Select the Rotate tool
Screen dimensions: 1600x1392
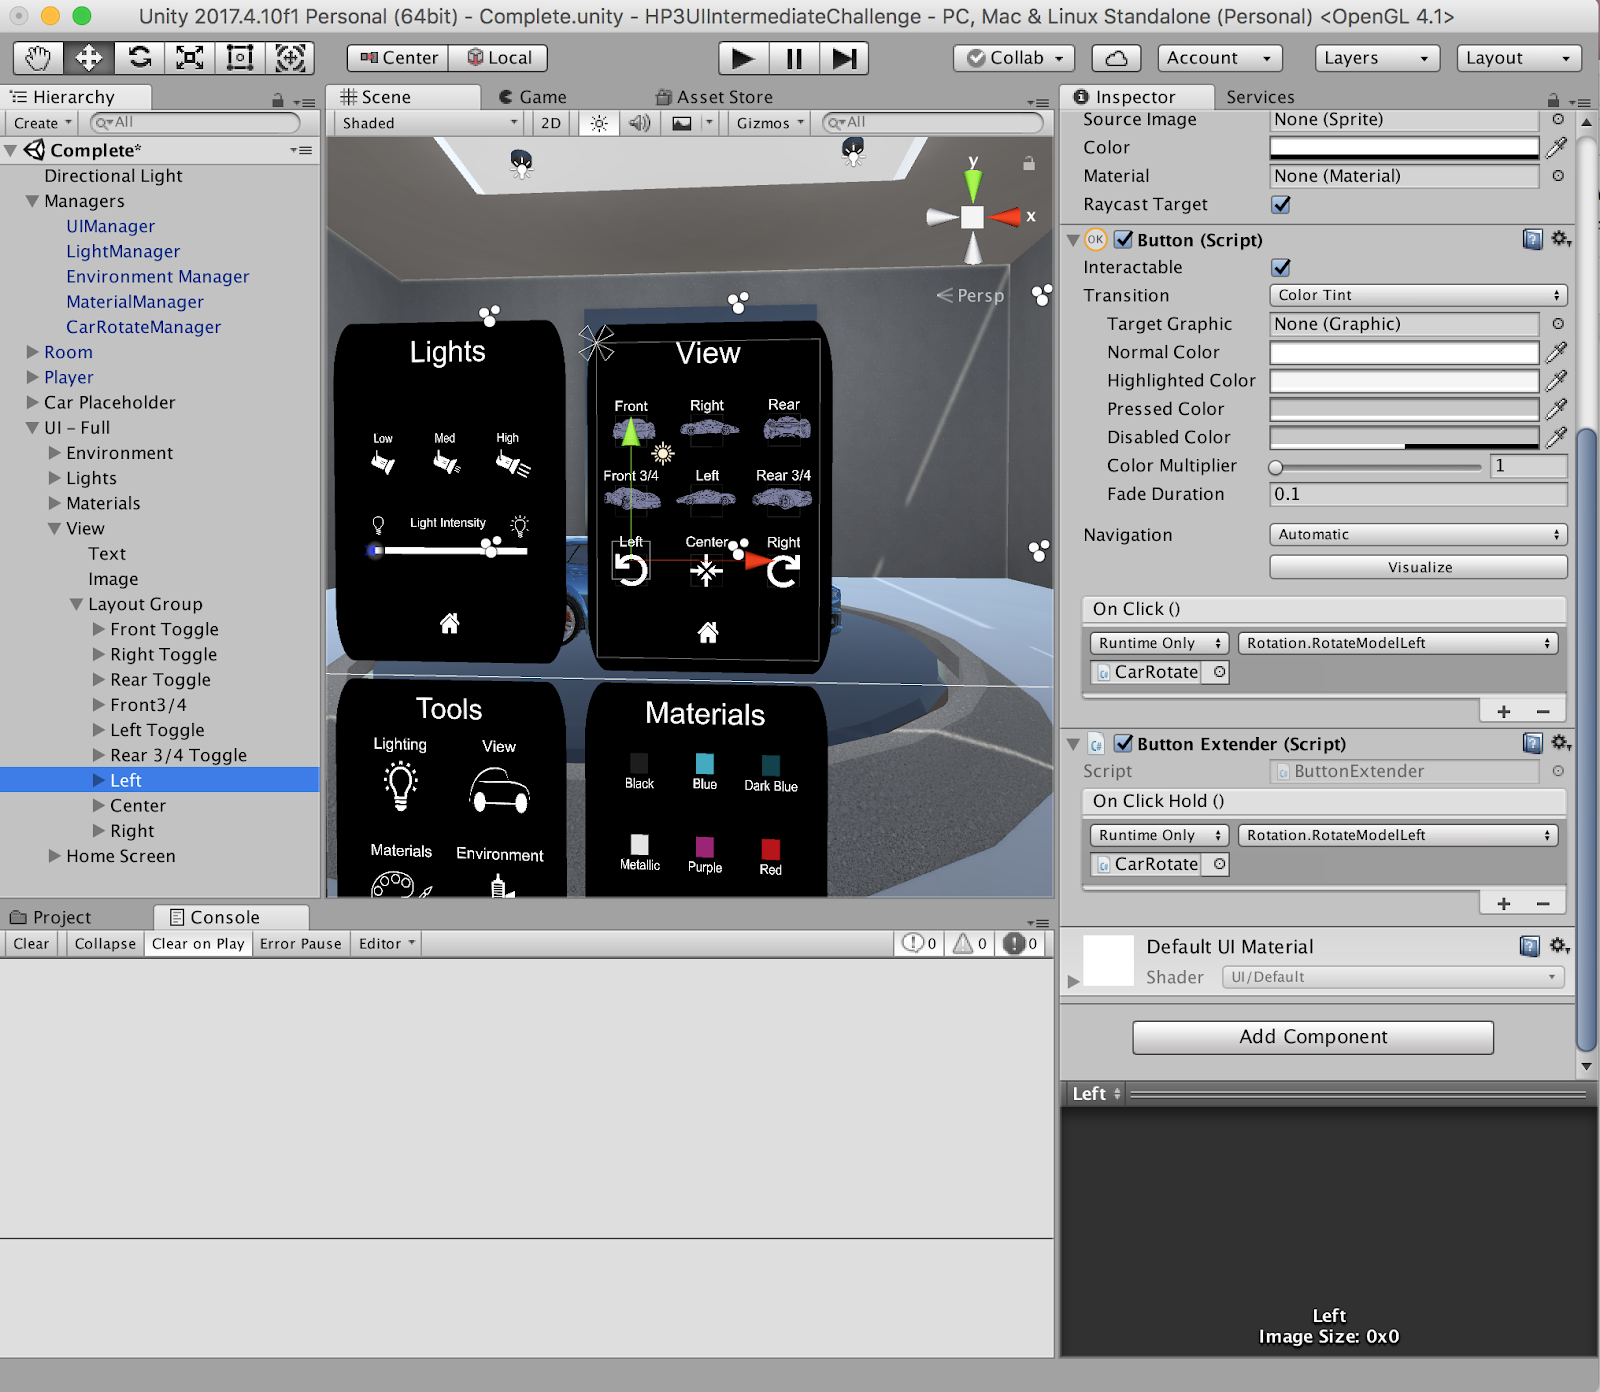tap(140, 58)
